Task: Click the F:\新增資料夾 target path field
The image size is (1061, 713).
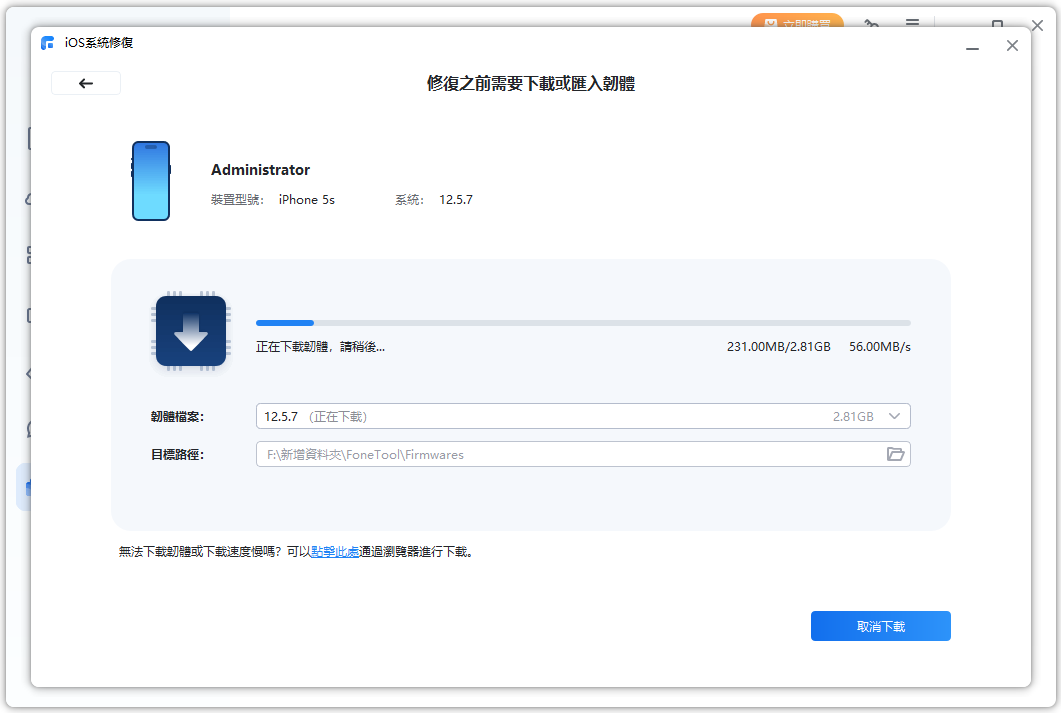Action: [568, 454]
